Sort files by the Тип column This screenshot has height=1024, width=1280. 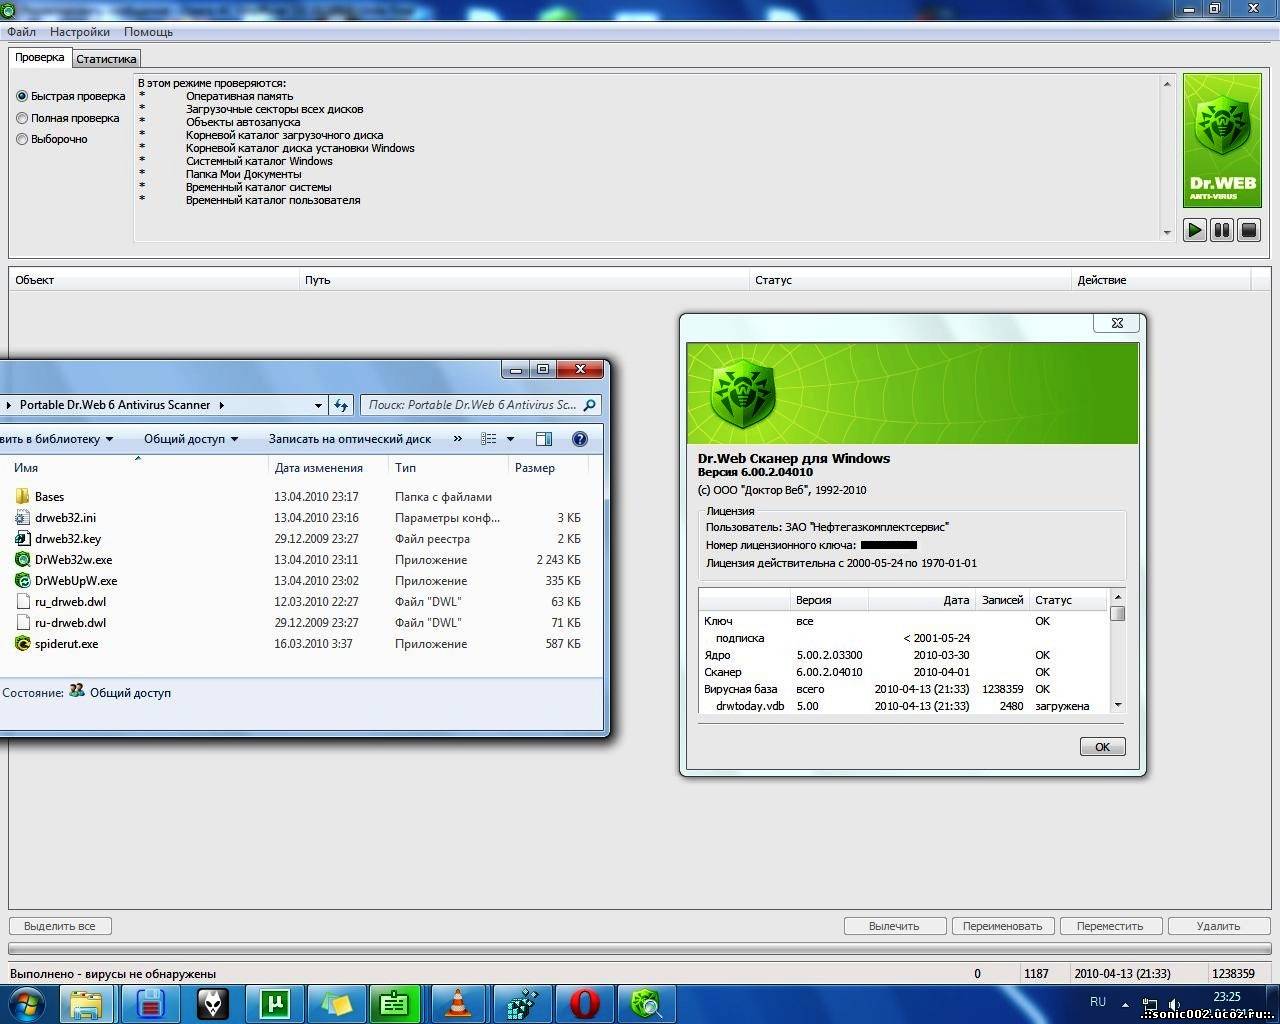(448, 468)
